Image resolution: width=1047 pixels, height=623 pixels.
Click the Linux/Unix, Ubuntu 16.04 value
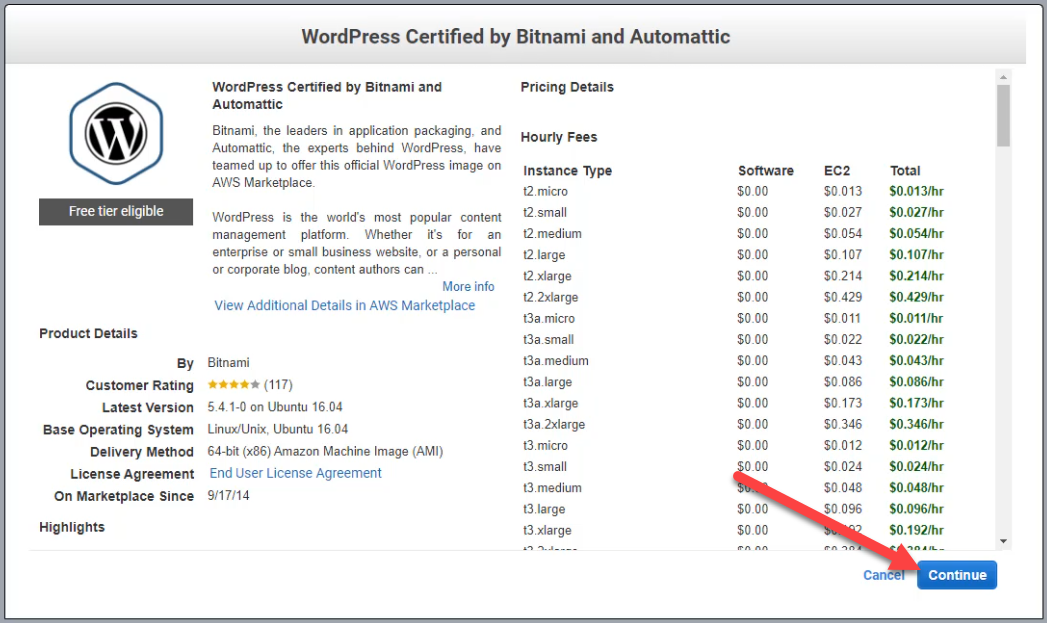[x=278, y=429]
